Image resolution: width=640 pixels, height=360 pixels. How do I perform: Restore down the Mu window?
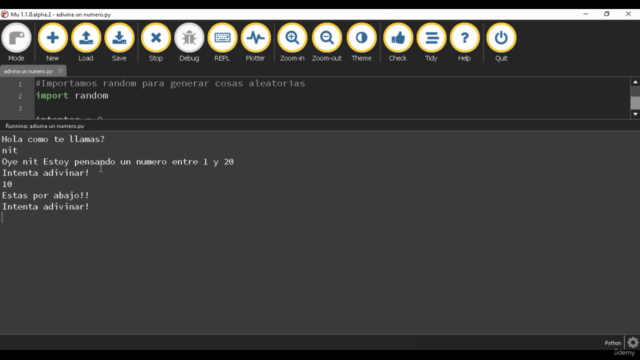607,14
